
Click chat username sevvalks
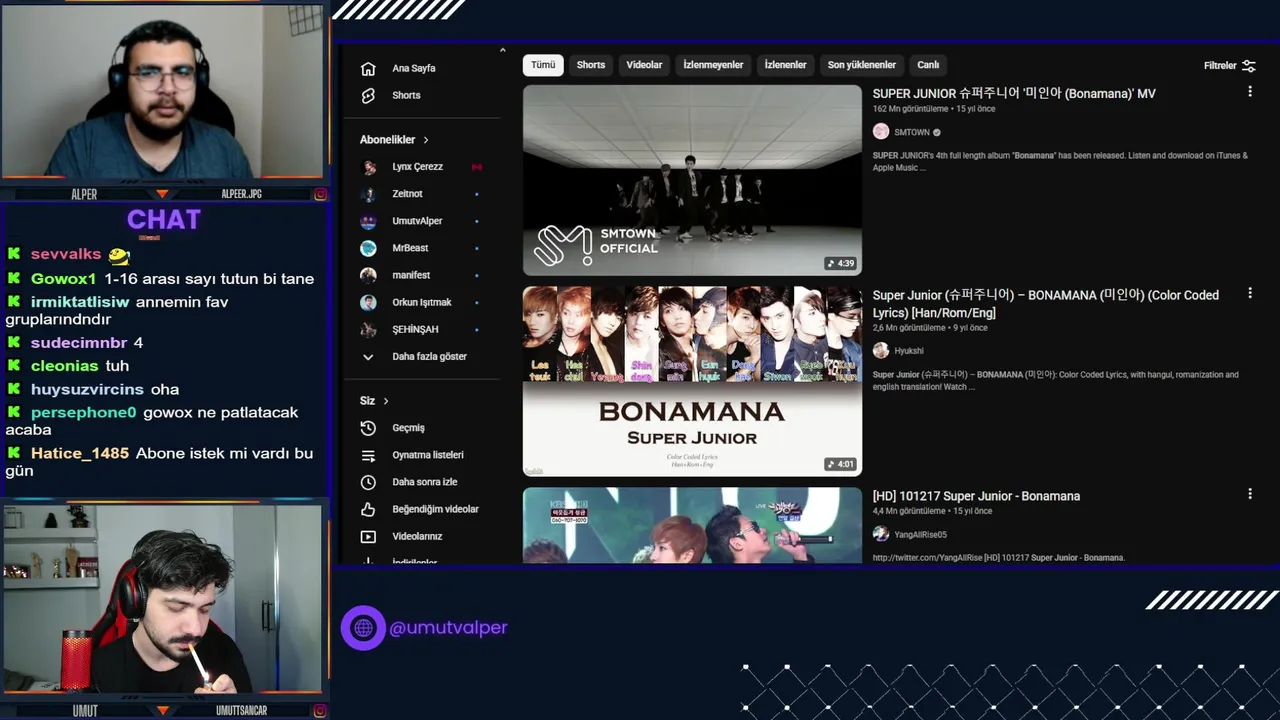pyautogui.click(x=66, y=254)
